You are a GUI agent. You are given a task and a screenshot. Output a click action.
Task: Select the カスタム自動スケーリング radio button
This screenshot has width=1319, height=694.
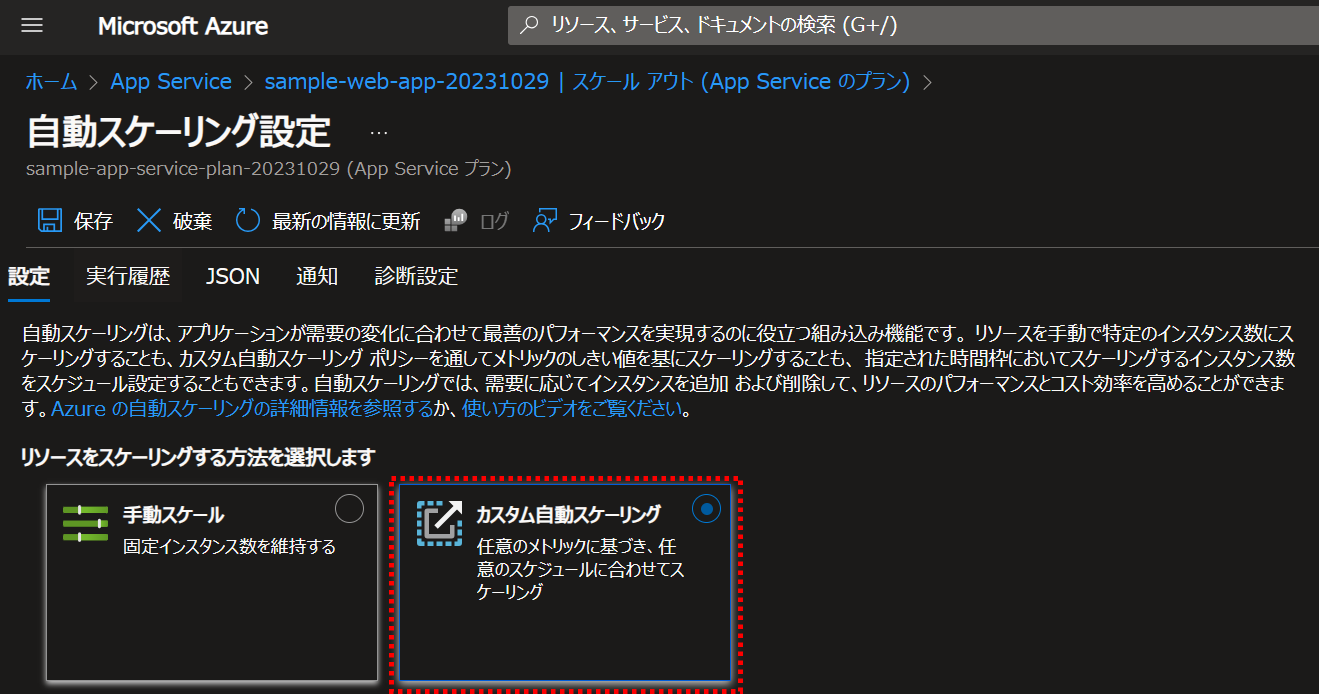pyautogui.click(x=706, y=509)
